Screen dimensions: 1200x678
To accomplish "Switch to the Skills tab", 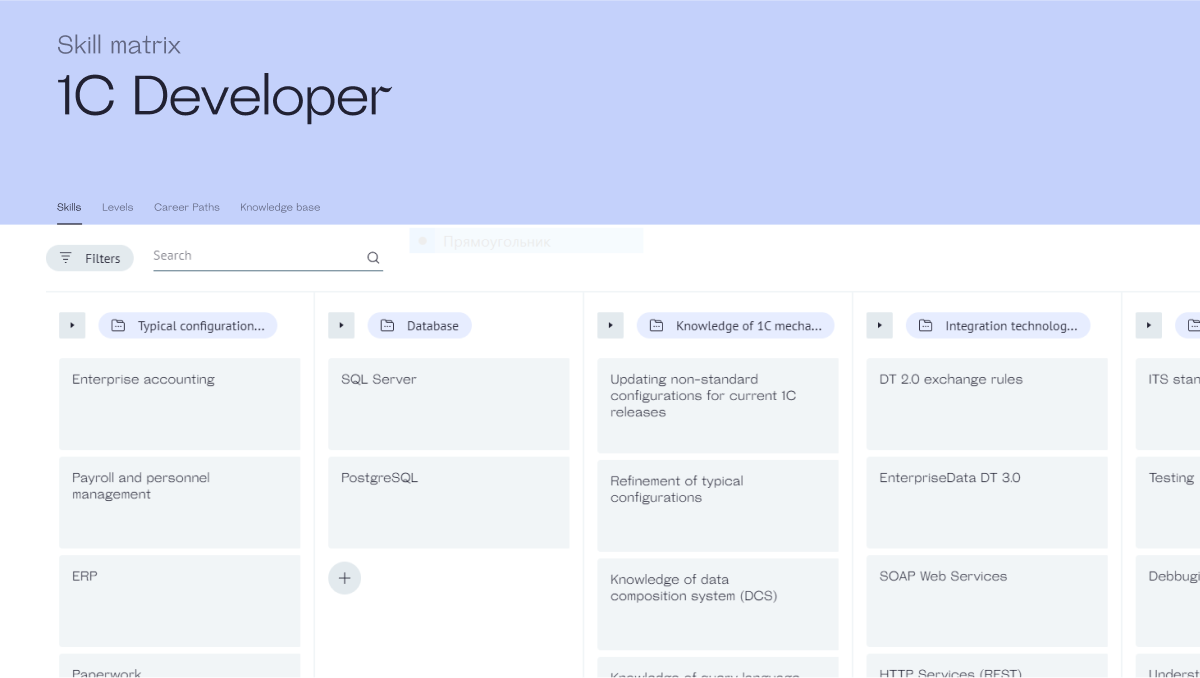I will (x=69, y=207).
